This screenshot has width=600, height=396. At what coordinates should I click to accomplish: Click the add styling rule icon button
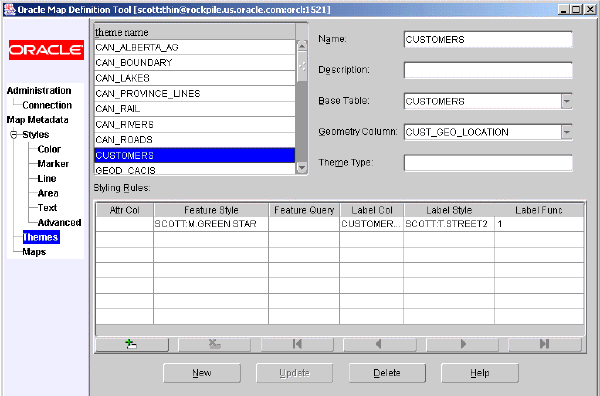132,344
